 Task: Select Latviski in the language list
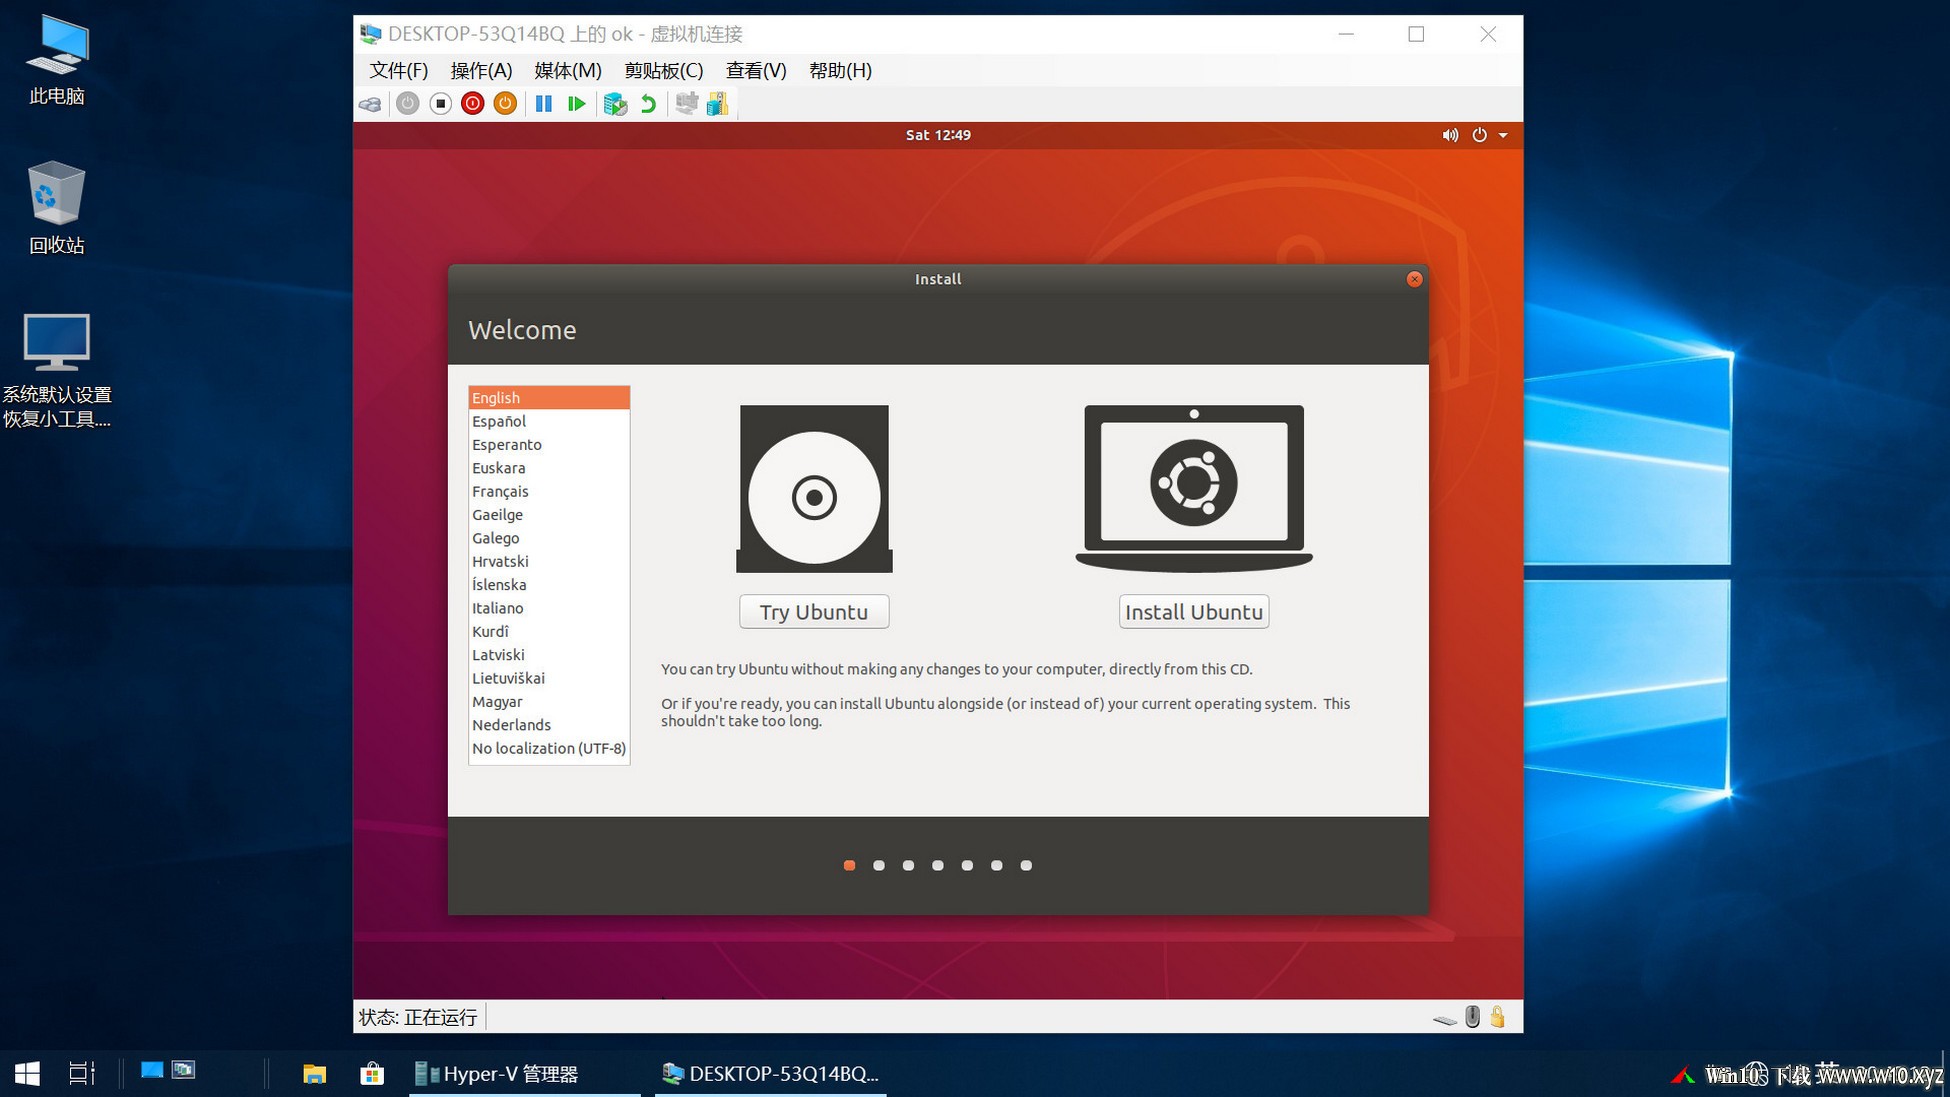pyautogui.click(x=549, y=655)
